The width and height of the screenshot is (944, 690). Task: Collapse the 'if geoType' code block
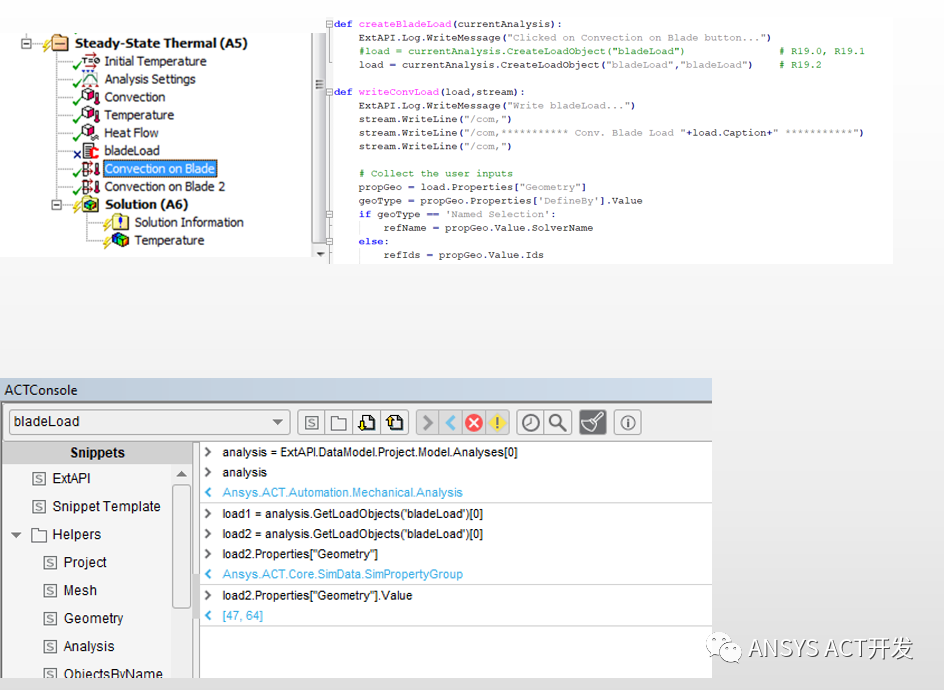coord(329,214)
